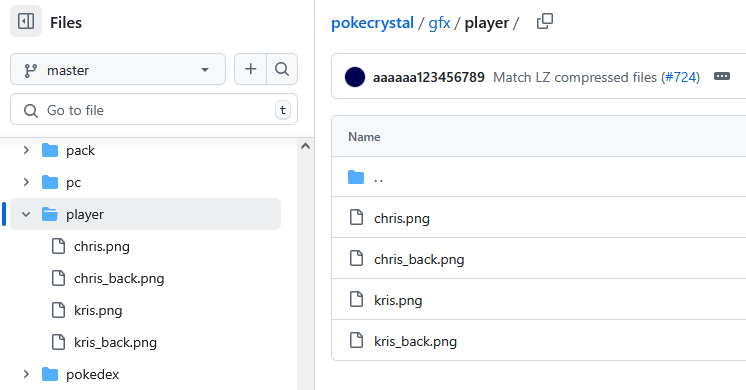The height and width of the screenshot is (390, 746).
Task: Open chris_back.png in the file list
Action: coord(419,259)
